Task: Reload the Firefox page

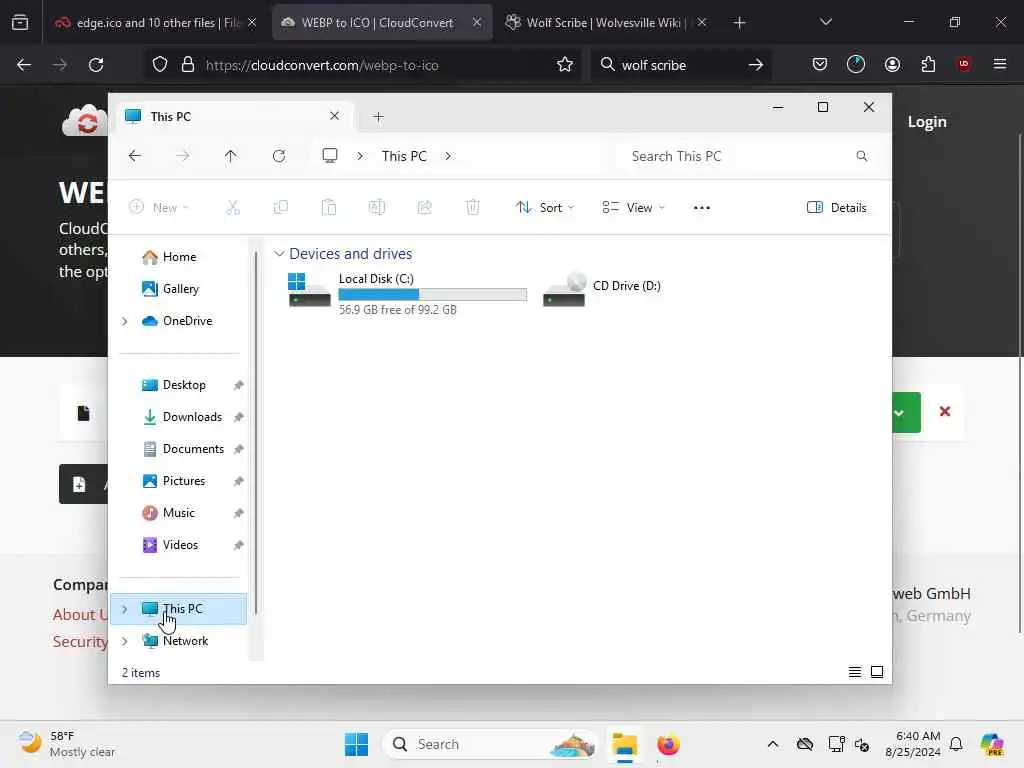Action: [96, 65]
